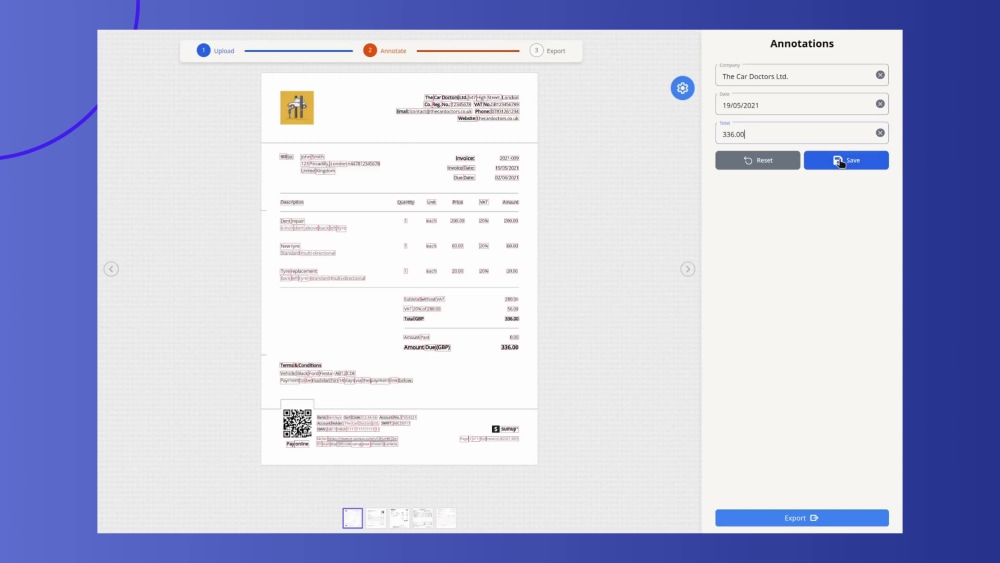Image resolution: width=1000 pixels, height=563 pixels.
Task: Clear the Date field with its X icon
Action: (x=879, y=104)
